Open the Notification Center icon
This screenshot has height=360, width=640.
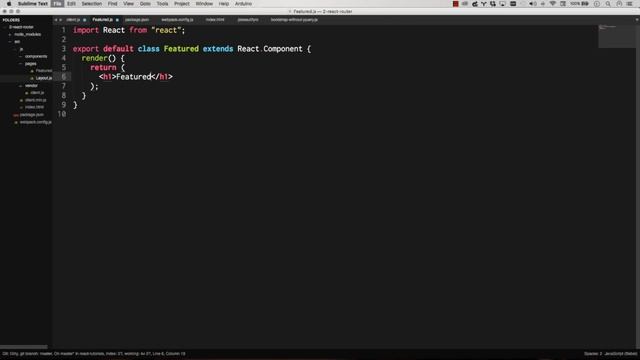point(630,4)
